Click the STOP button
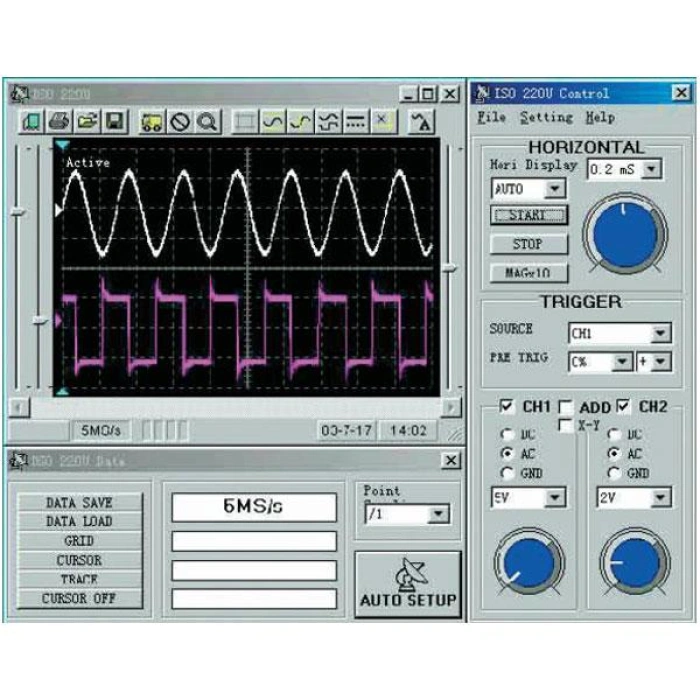The width and height of the screenshot is (700, 700). click(x=529, y=244)
